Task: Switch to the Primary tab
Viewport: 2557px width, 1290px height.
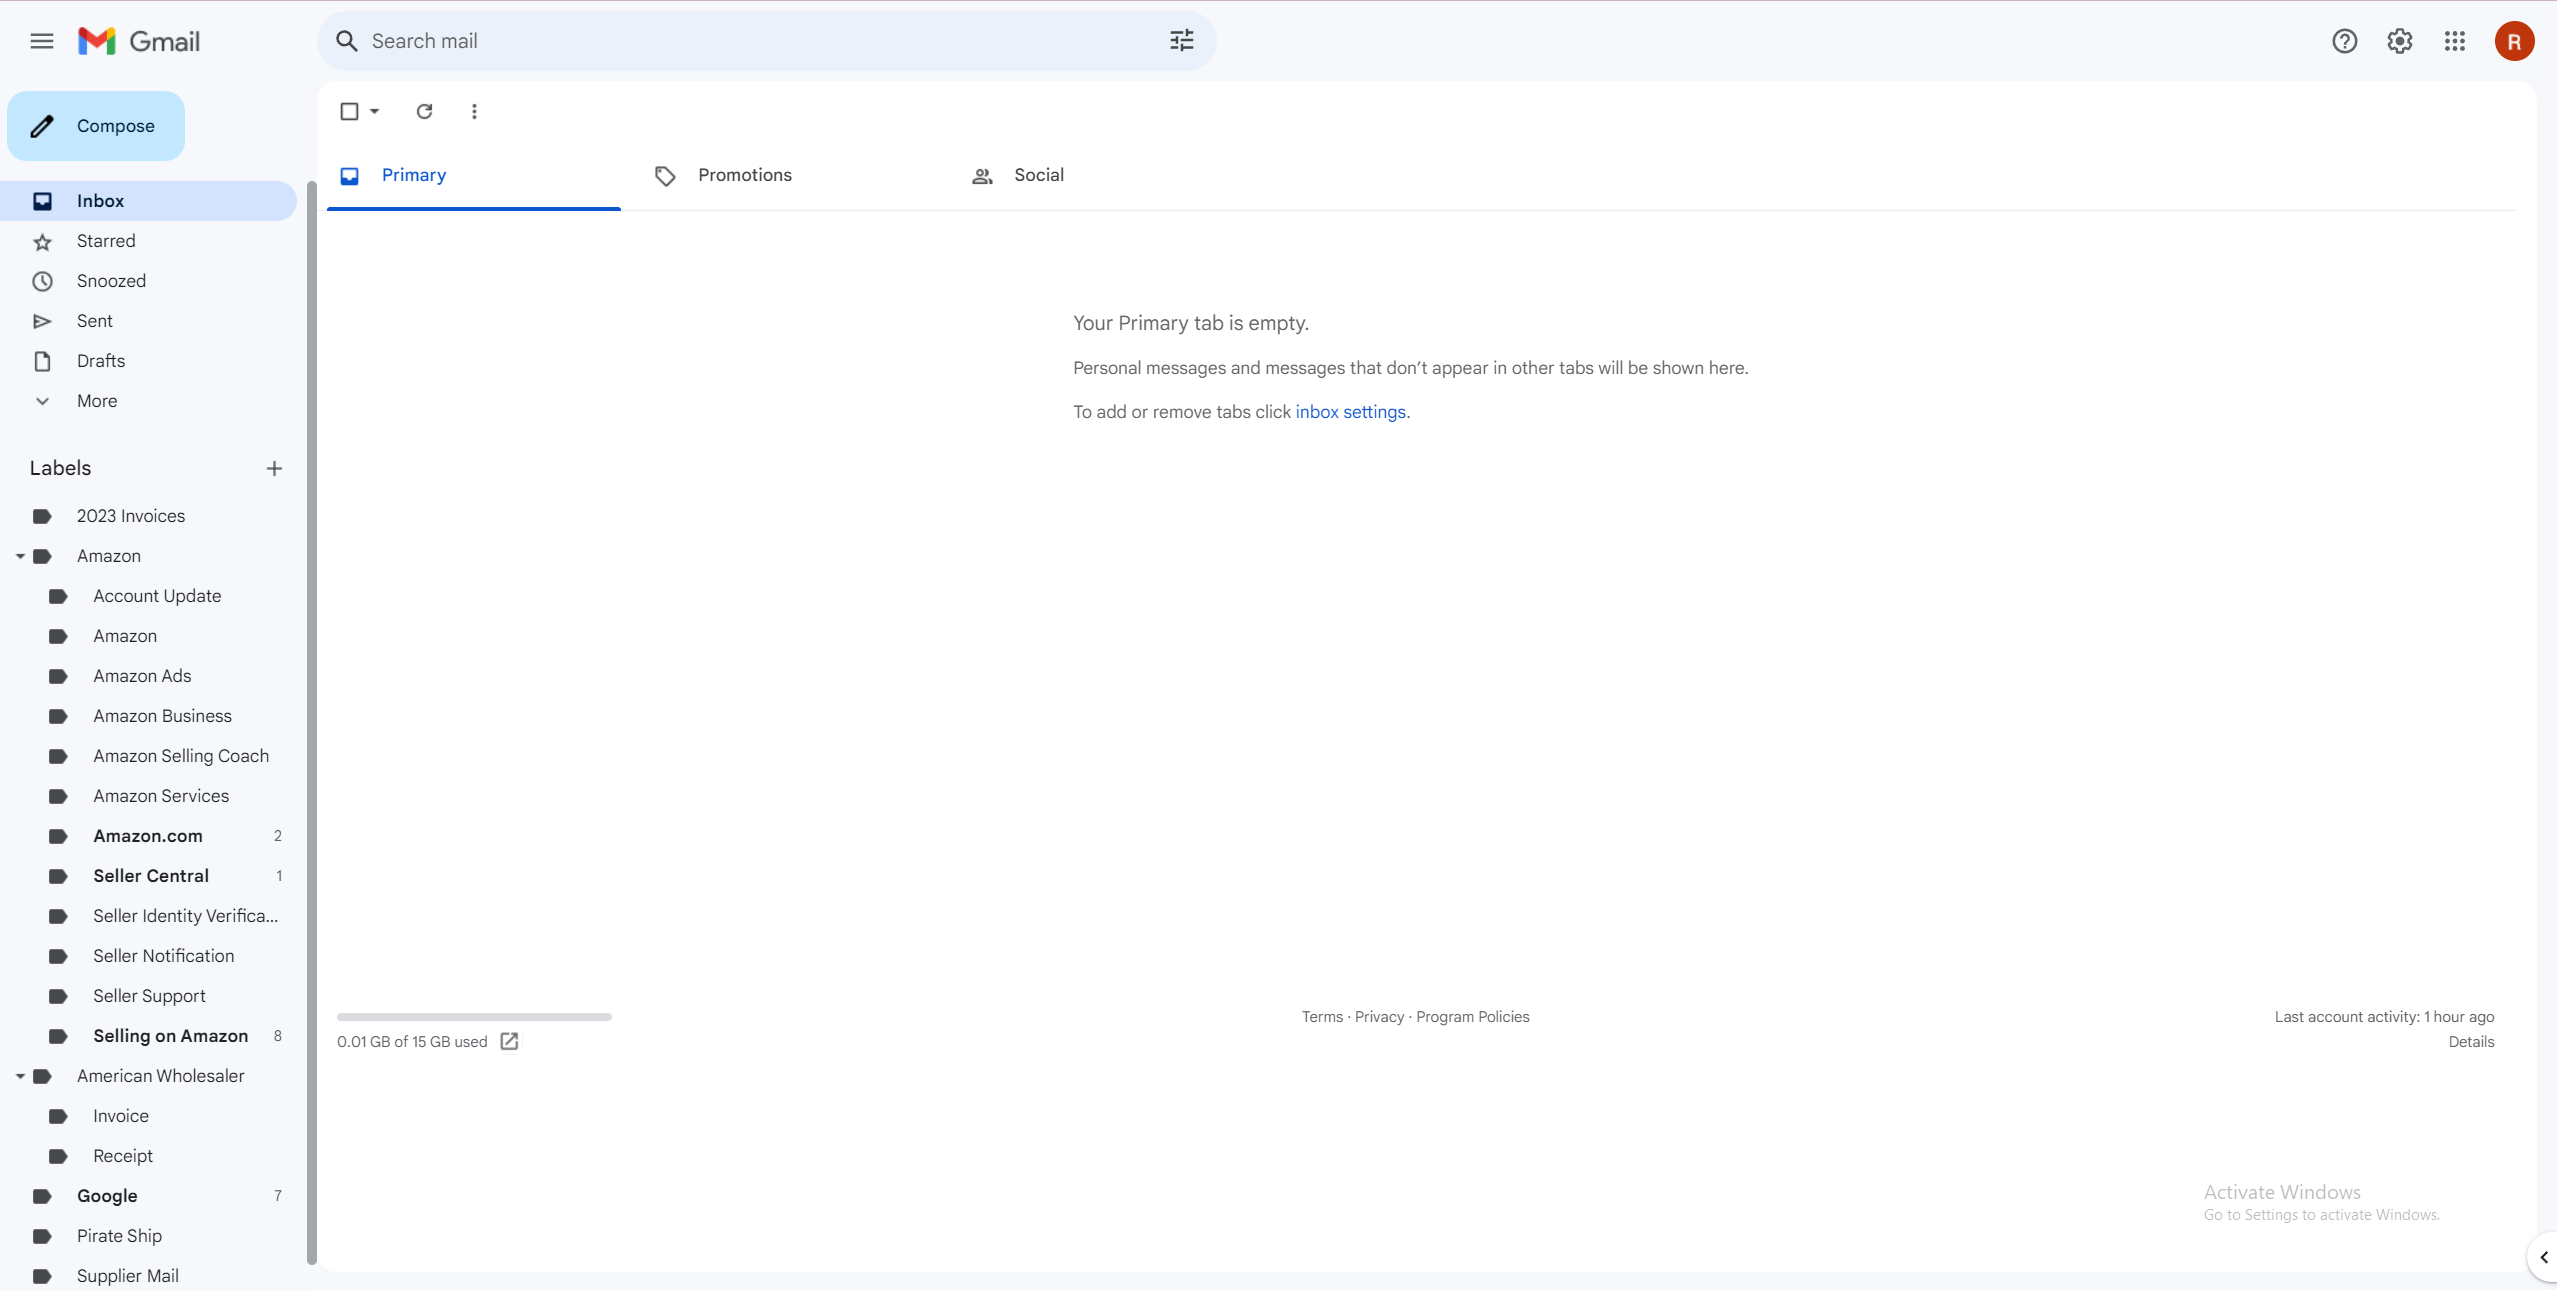Action: click(x=474, y=176)
